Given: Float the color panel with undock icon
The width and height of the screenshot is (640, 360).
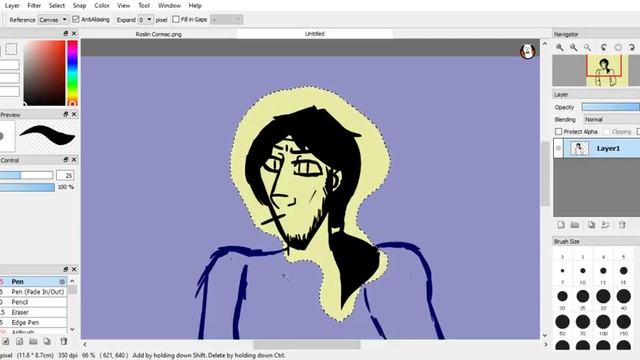Looking at the screenshot, I should click(65, 33).
